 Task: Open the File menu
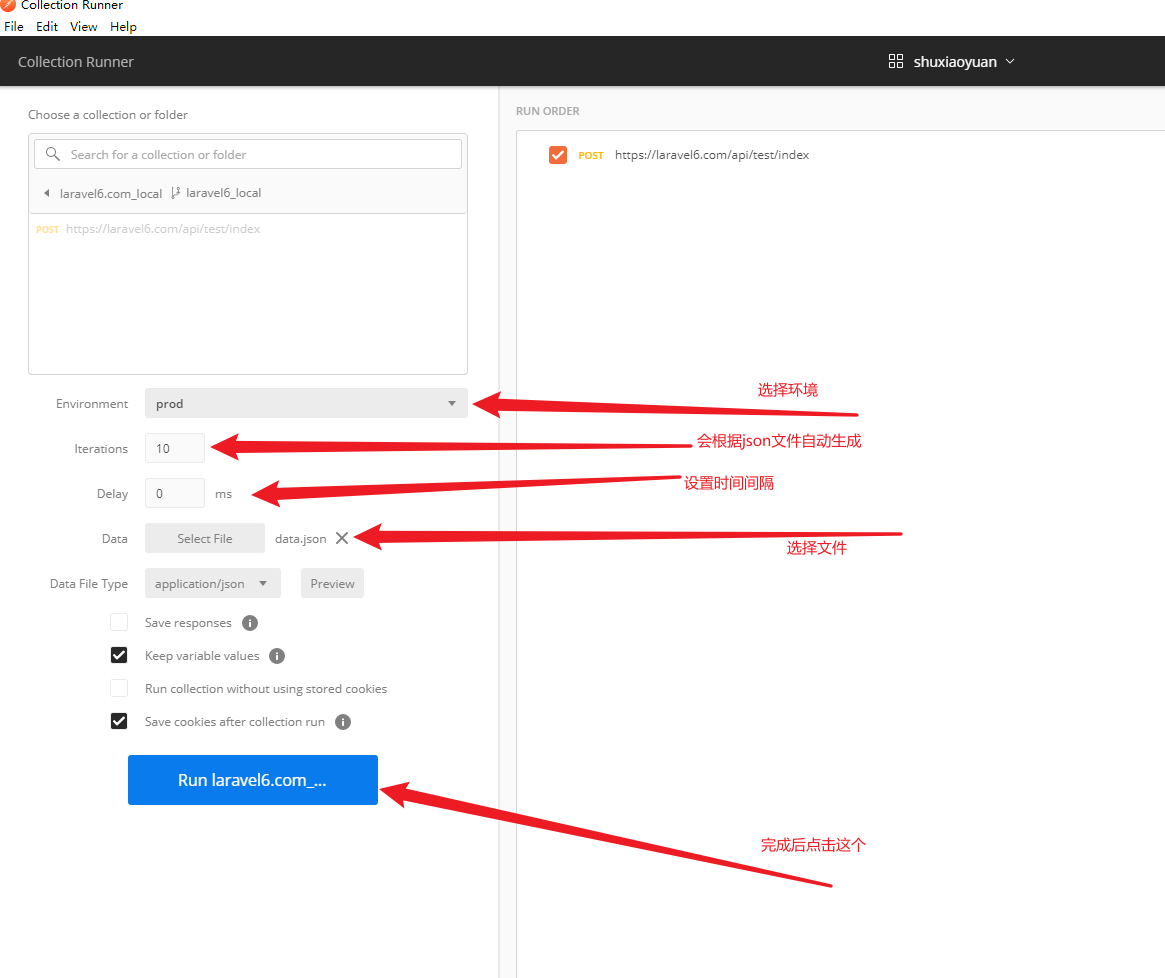[x=13, y=27]
